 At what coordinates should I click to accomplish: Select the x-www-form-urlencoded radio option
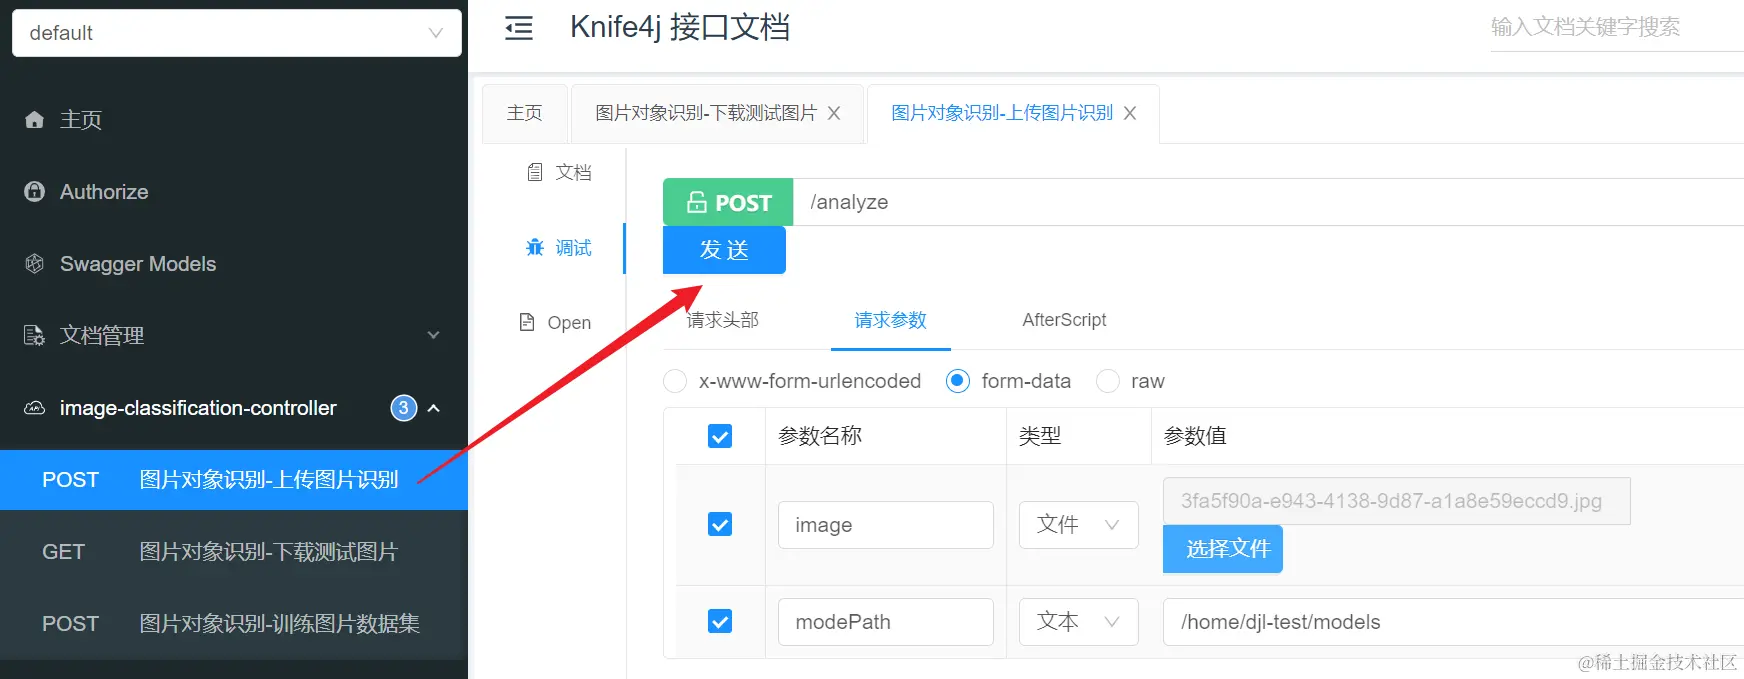[x=675, y=381]
